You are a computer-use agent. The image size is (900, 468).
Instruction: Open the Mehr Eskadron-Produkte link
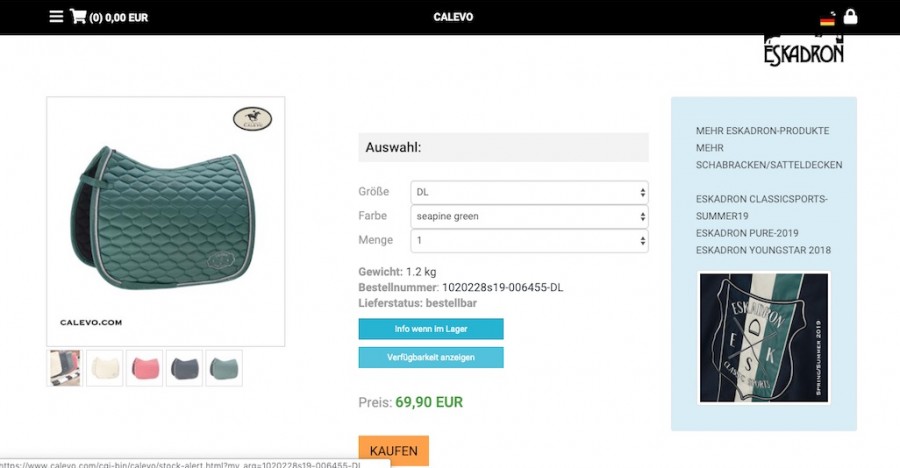762,131
